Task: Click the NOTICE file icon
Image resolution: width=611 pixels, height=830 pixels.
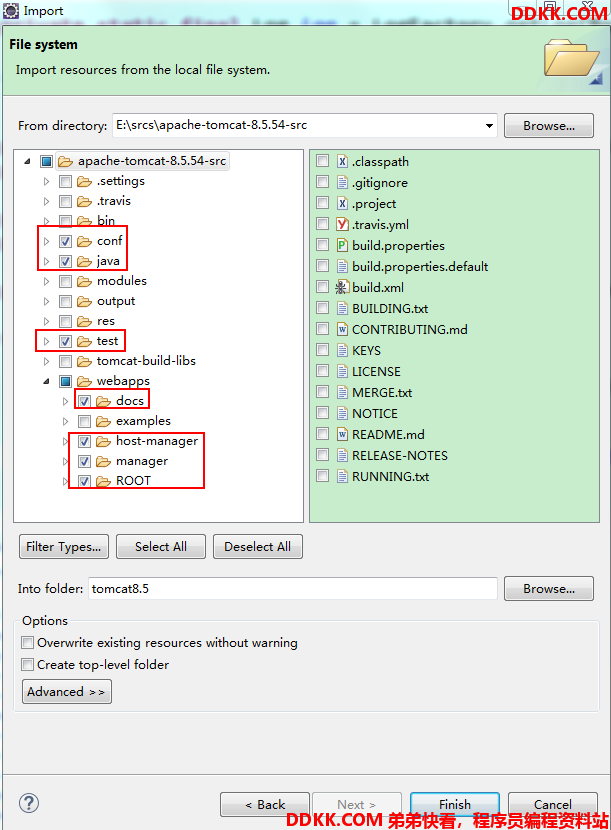Action: click(x=343, y=413)
